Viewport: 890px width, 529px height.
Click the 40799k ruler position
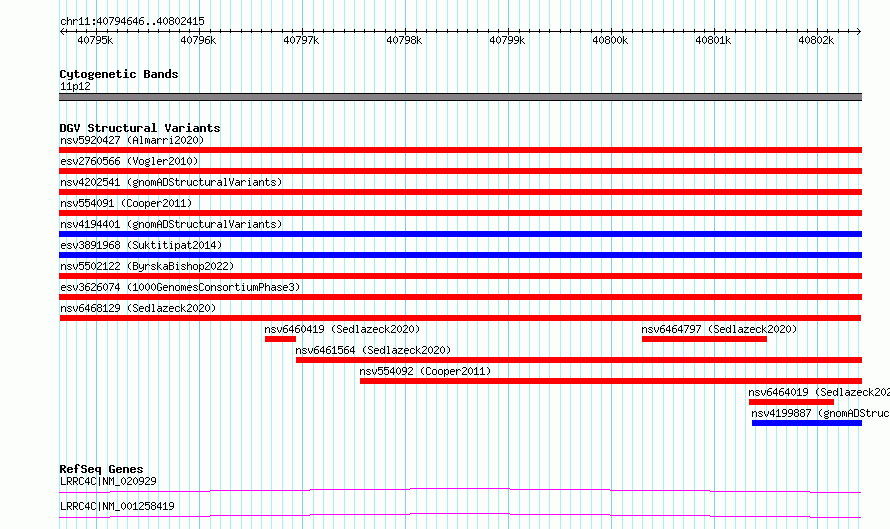click(x=507, y=40)
